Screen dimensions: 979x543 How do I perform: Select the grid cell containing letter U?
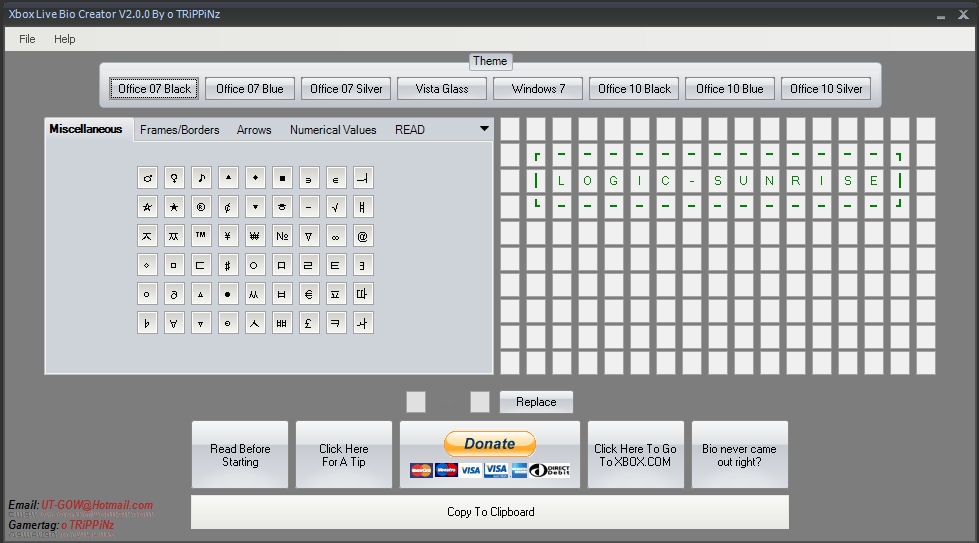(x=744, y=181)
